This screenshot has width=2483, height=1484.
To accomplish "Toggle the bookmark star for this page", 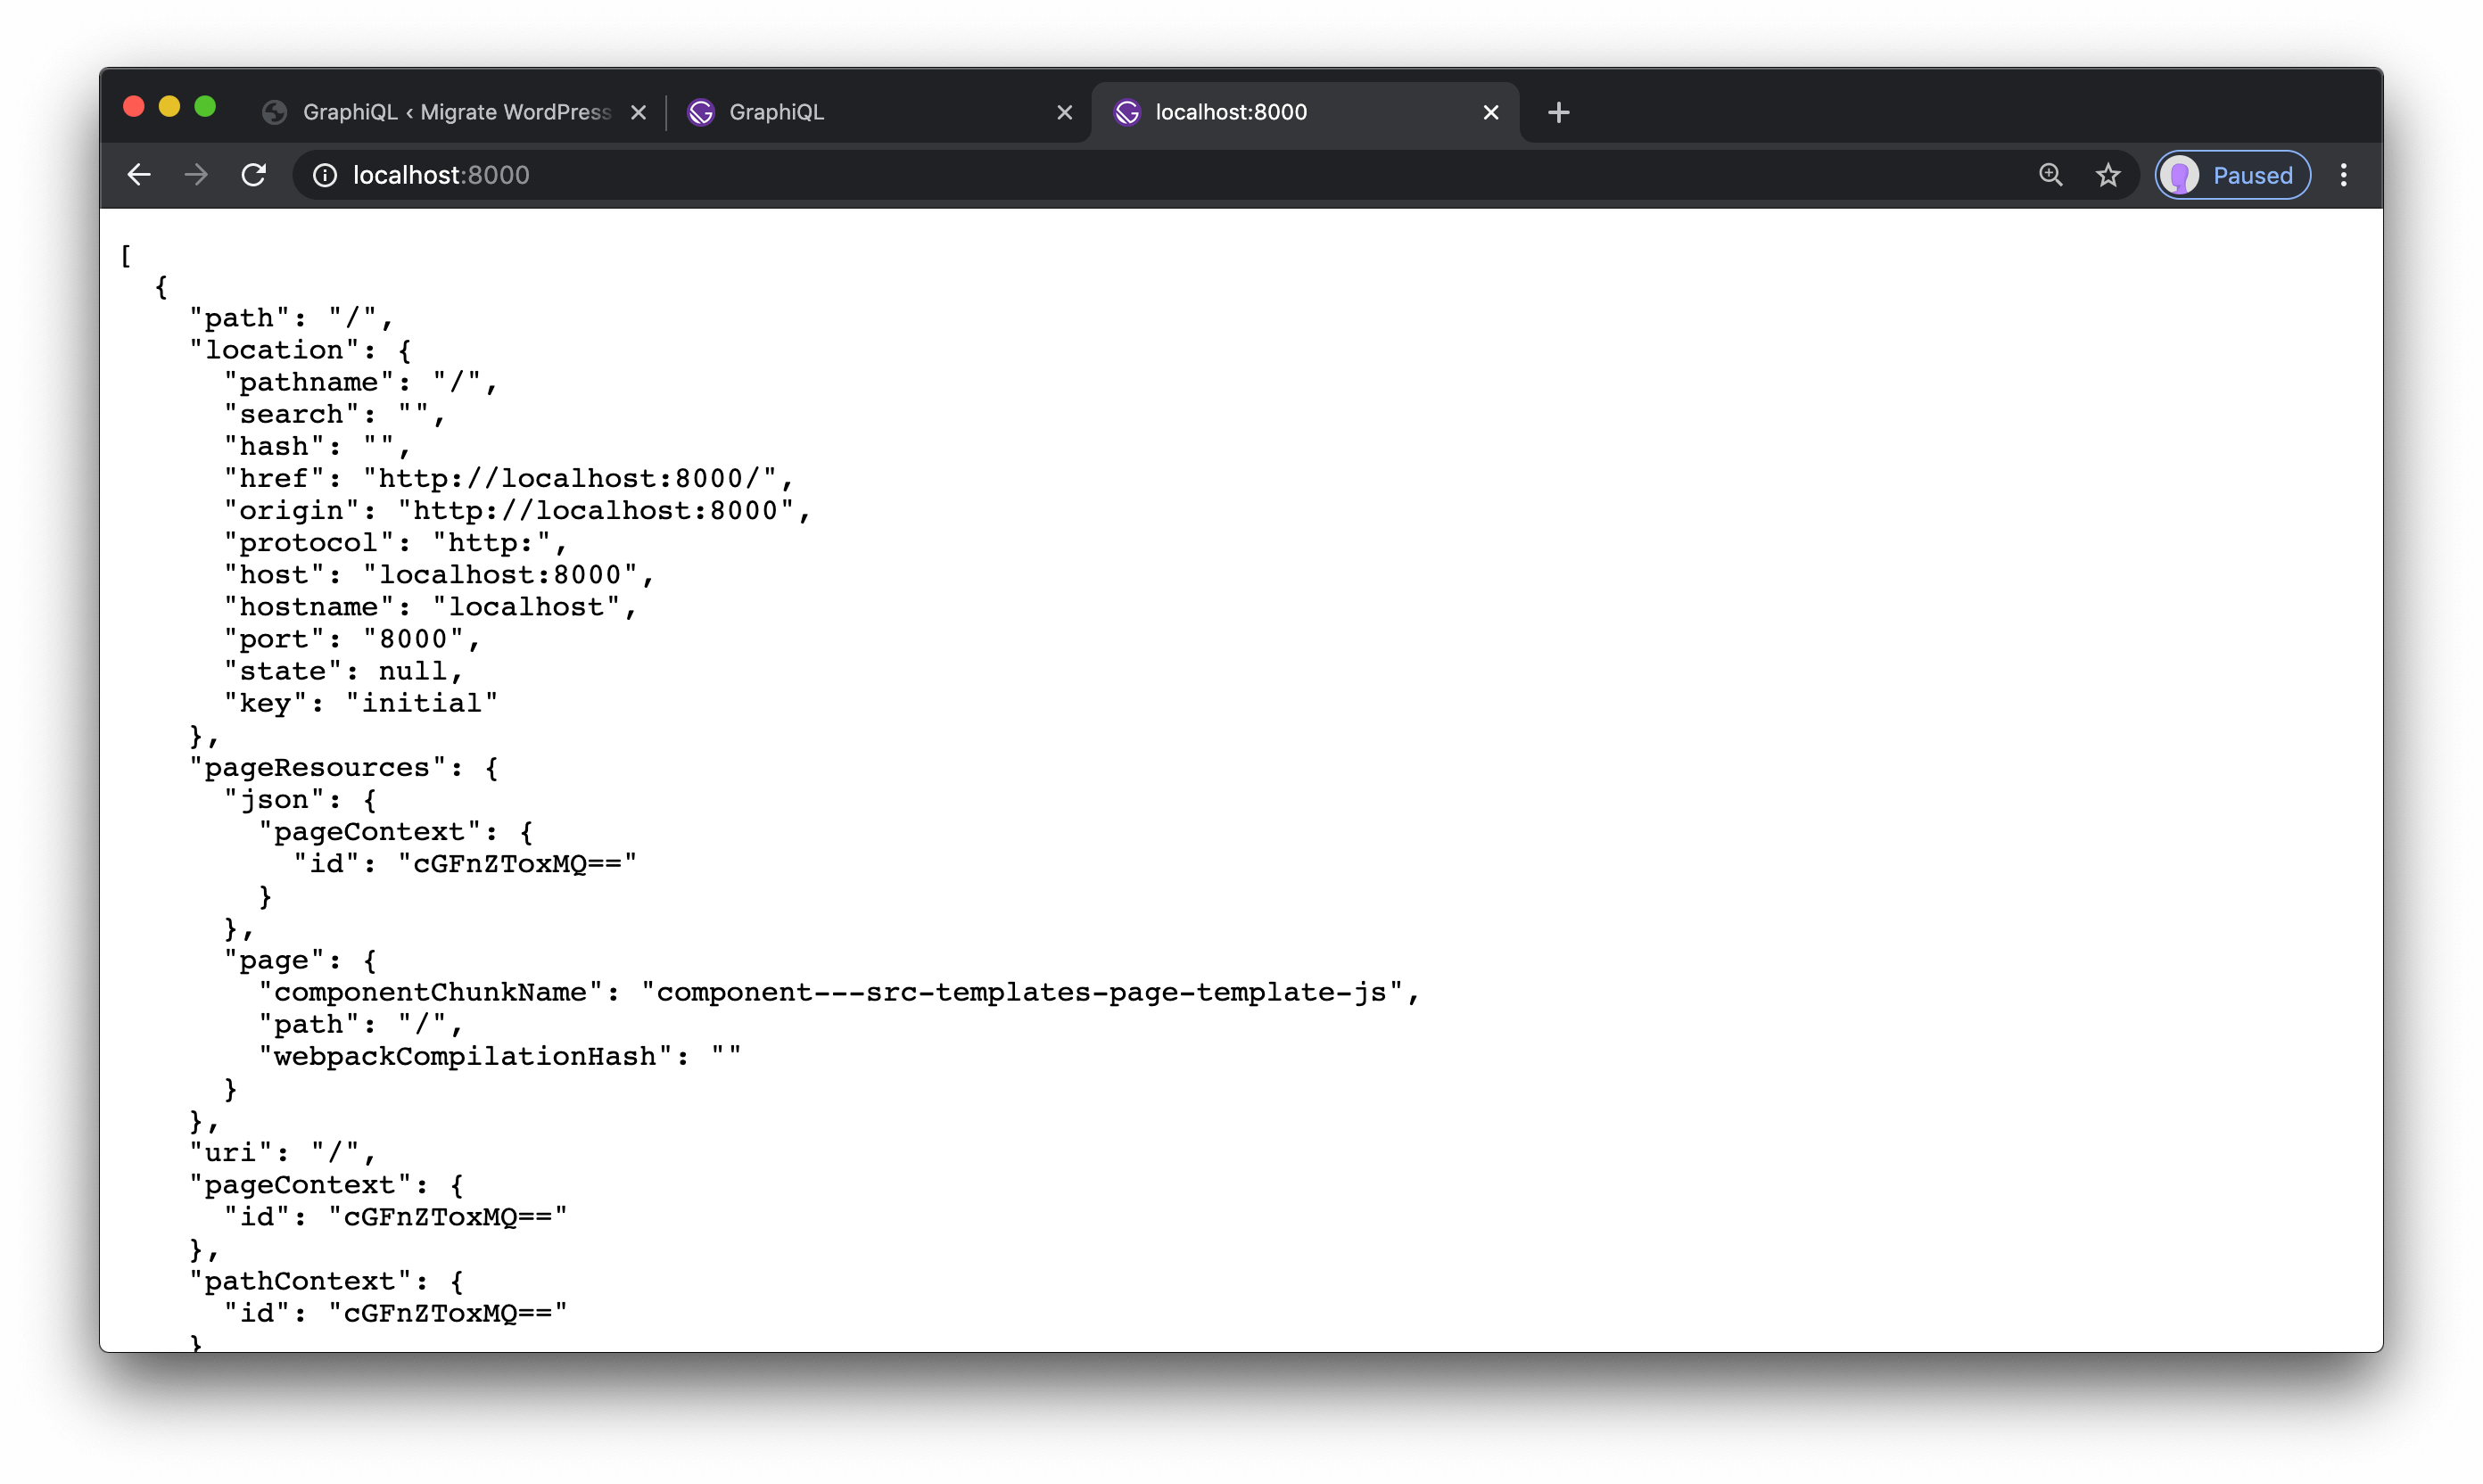I will pyautogui.click(x=2108, y=175).
